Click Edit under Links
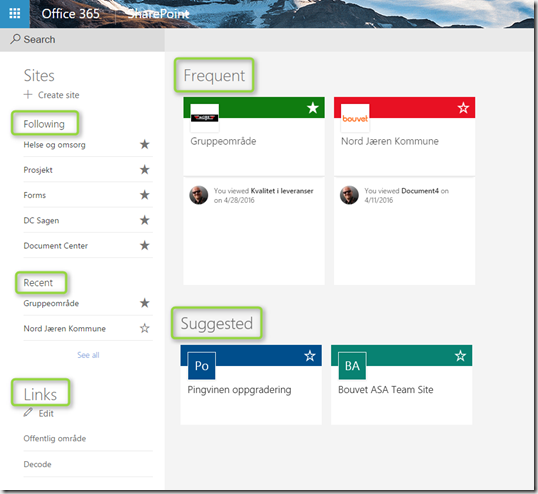538x494 pixels. click(x=46, y=413)
